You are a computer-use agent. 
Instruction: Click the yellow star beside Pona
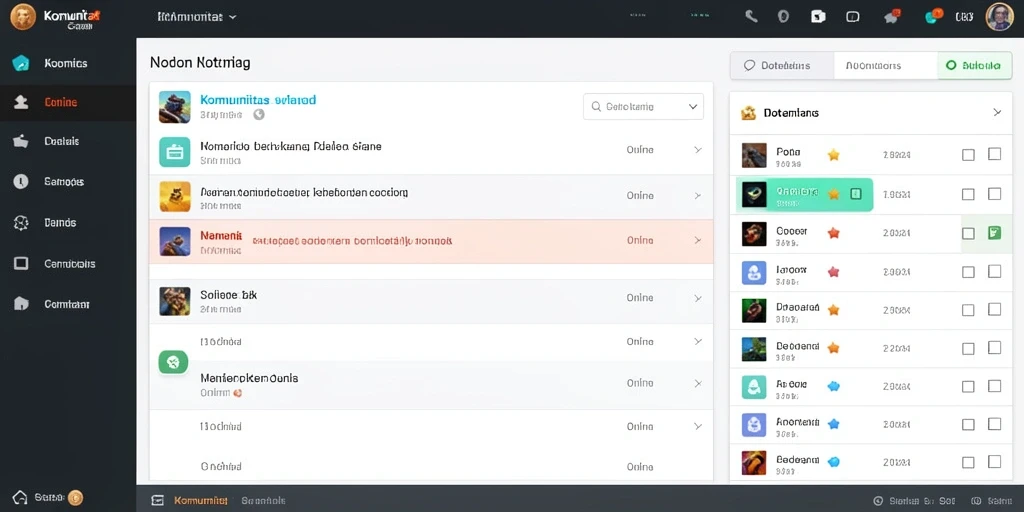tap(833, 155)
